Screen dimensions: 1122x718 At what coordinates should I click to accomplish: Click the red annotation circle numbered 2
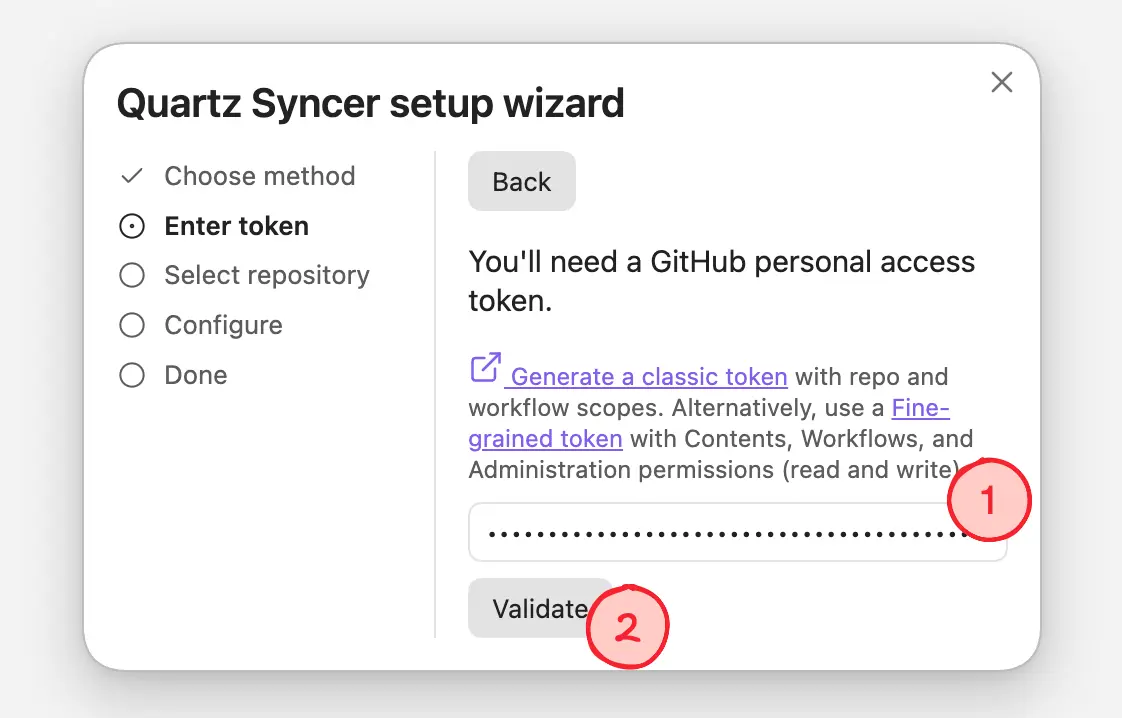click(628, 627)
